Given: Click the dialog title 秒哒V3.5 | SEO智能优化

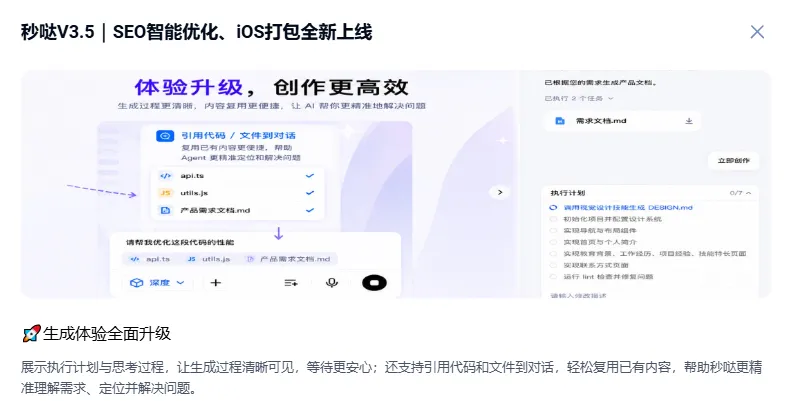Looking at the screenshot, I should point(196,32).
